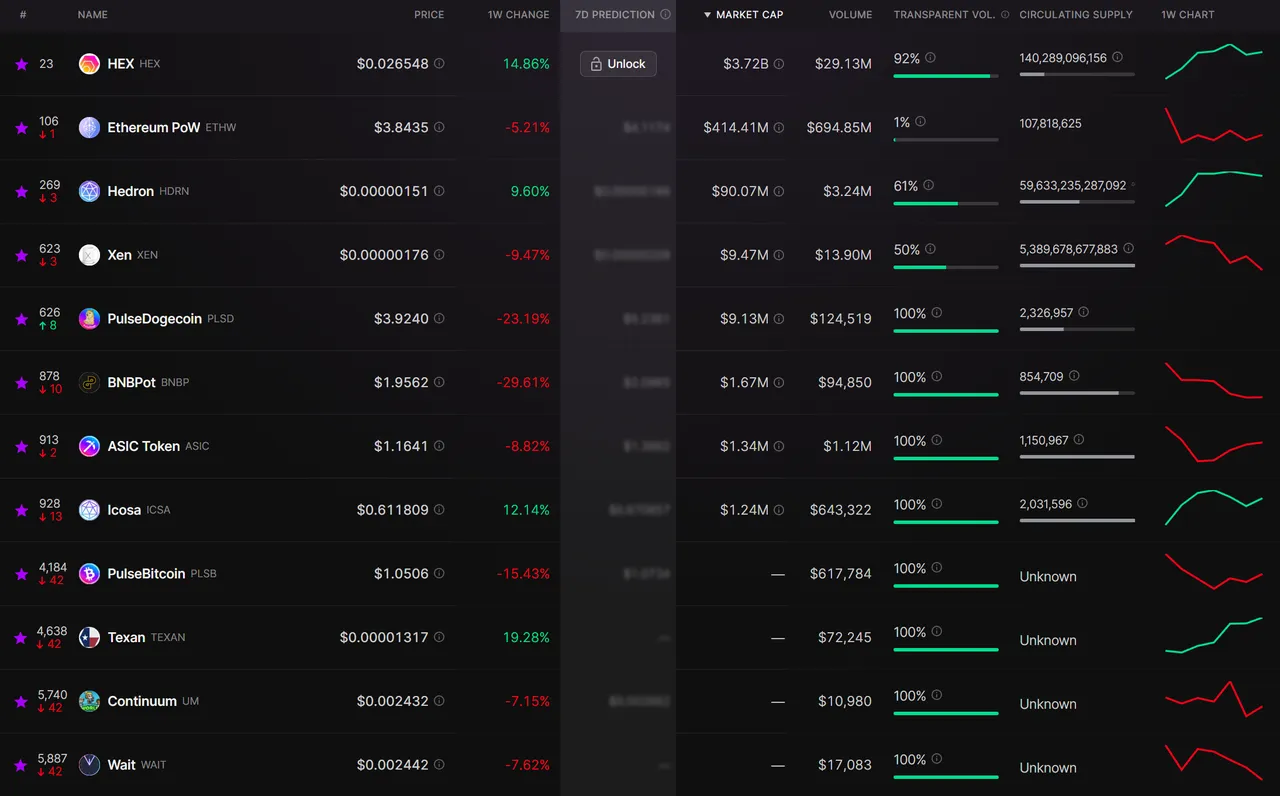The width and height of the screenshot is (1280, 796).
Task: Show info for Ethereum PoW price
Action: tap(439, 128)
